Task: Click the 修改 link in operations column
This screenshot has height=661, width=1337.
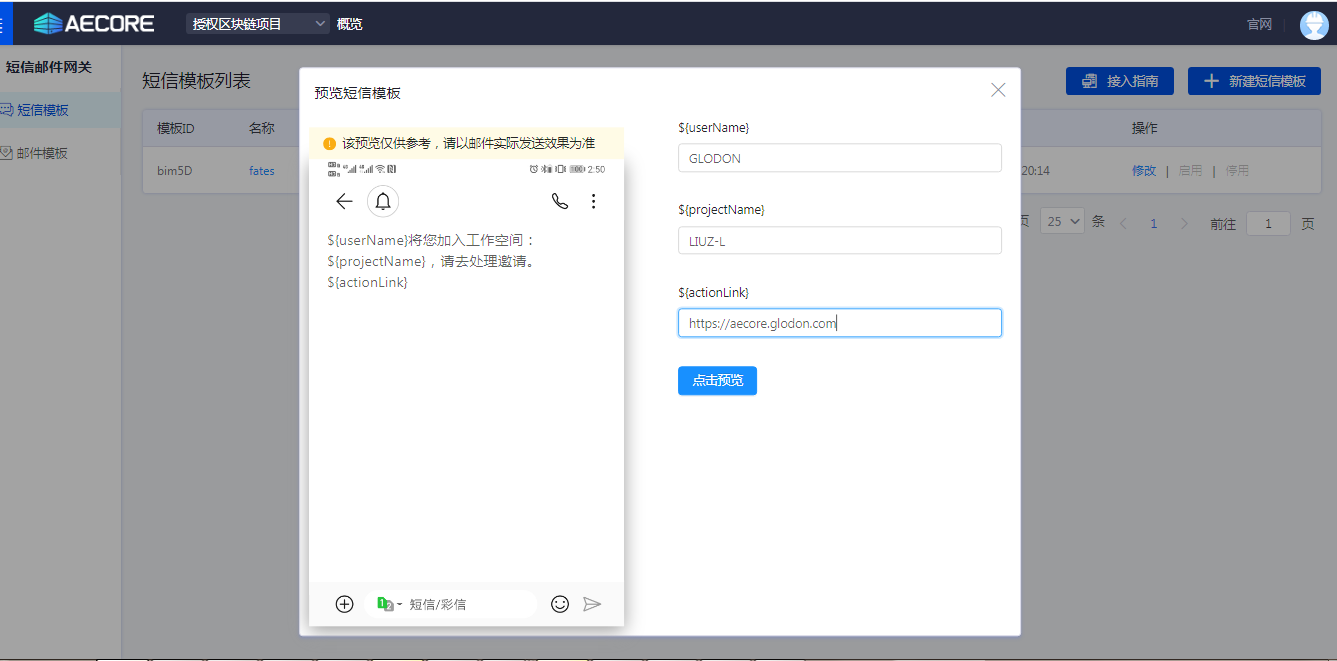Action: 1143,171
